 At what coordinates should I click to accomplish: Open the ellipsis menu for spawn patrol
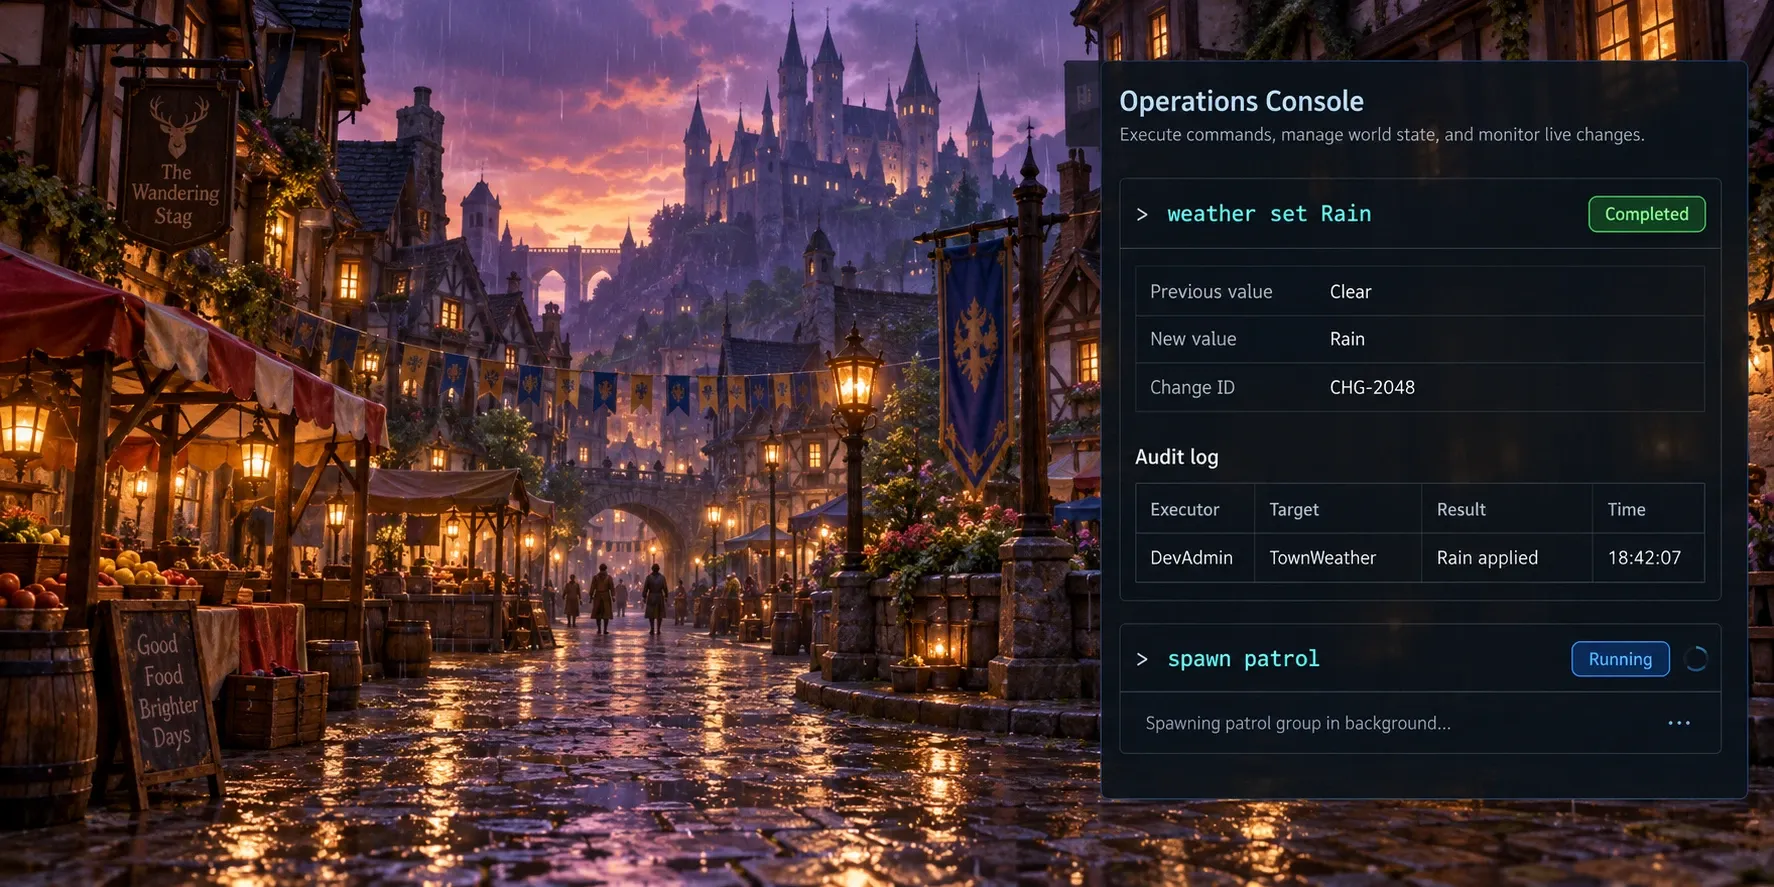coord(1679,723)
